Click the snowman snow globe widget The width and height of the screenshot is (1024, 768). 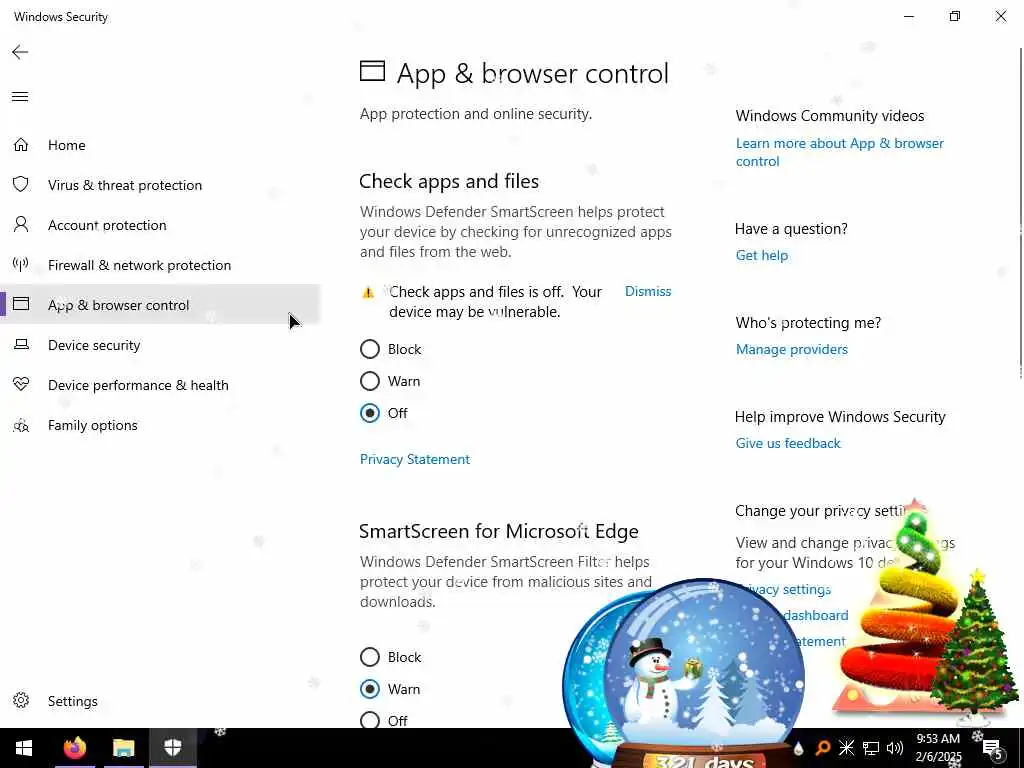(x=704, y=673)
